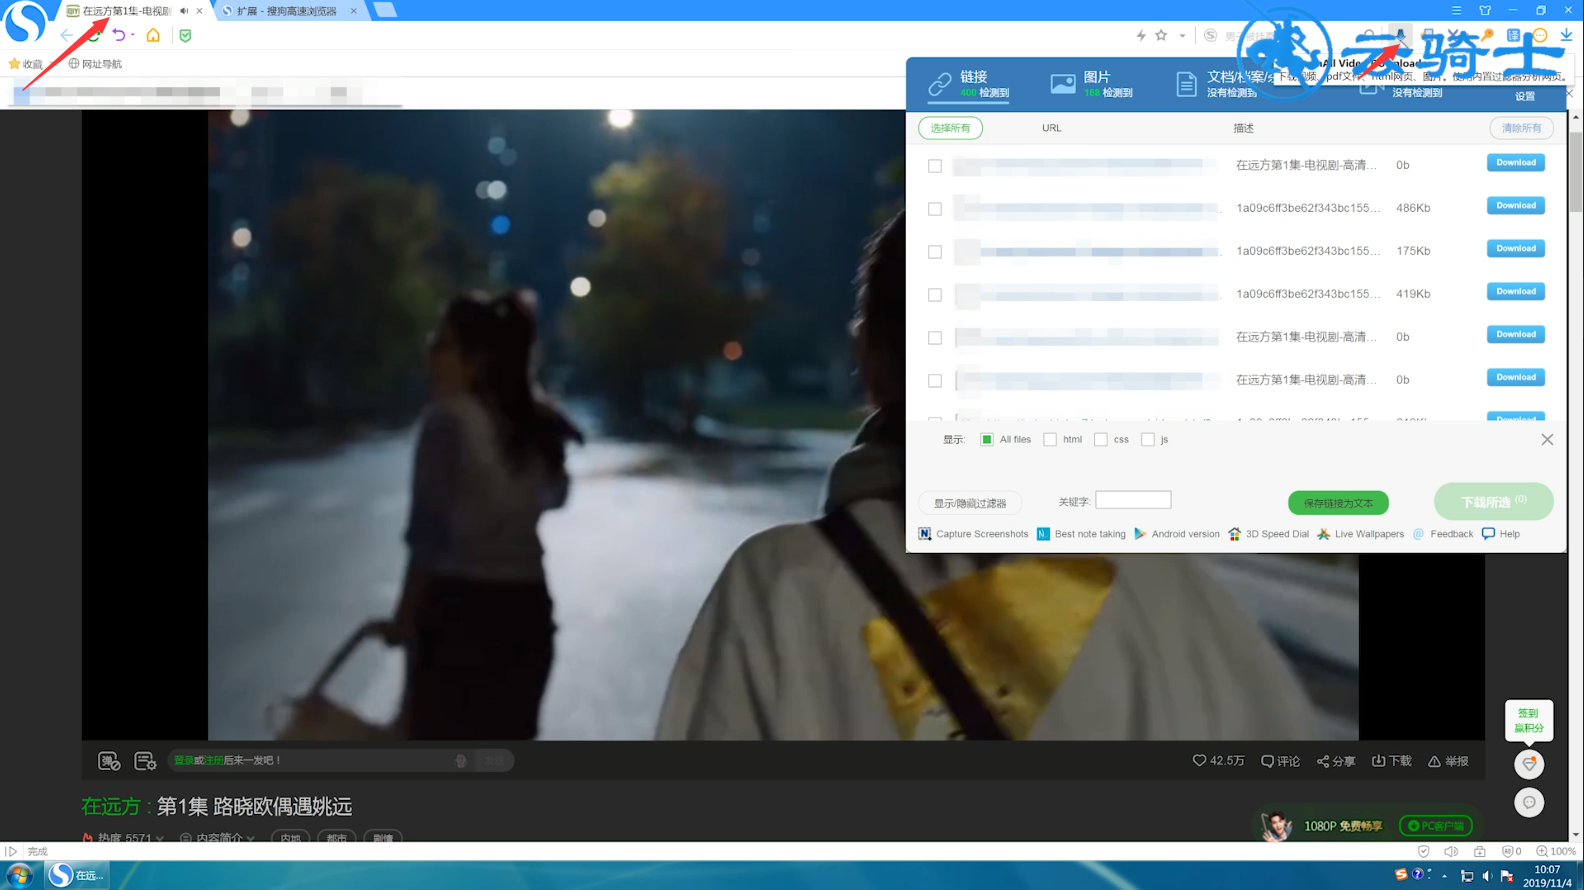Check the 419Kb row checkbox
The width and height of the screenshot is (1584, 890).
click(935, 295)
